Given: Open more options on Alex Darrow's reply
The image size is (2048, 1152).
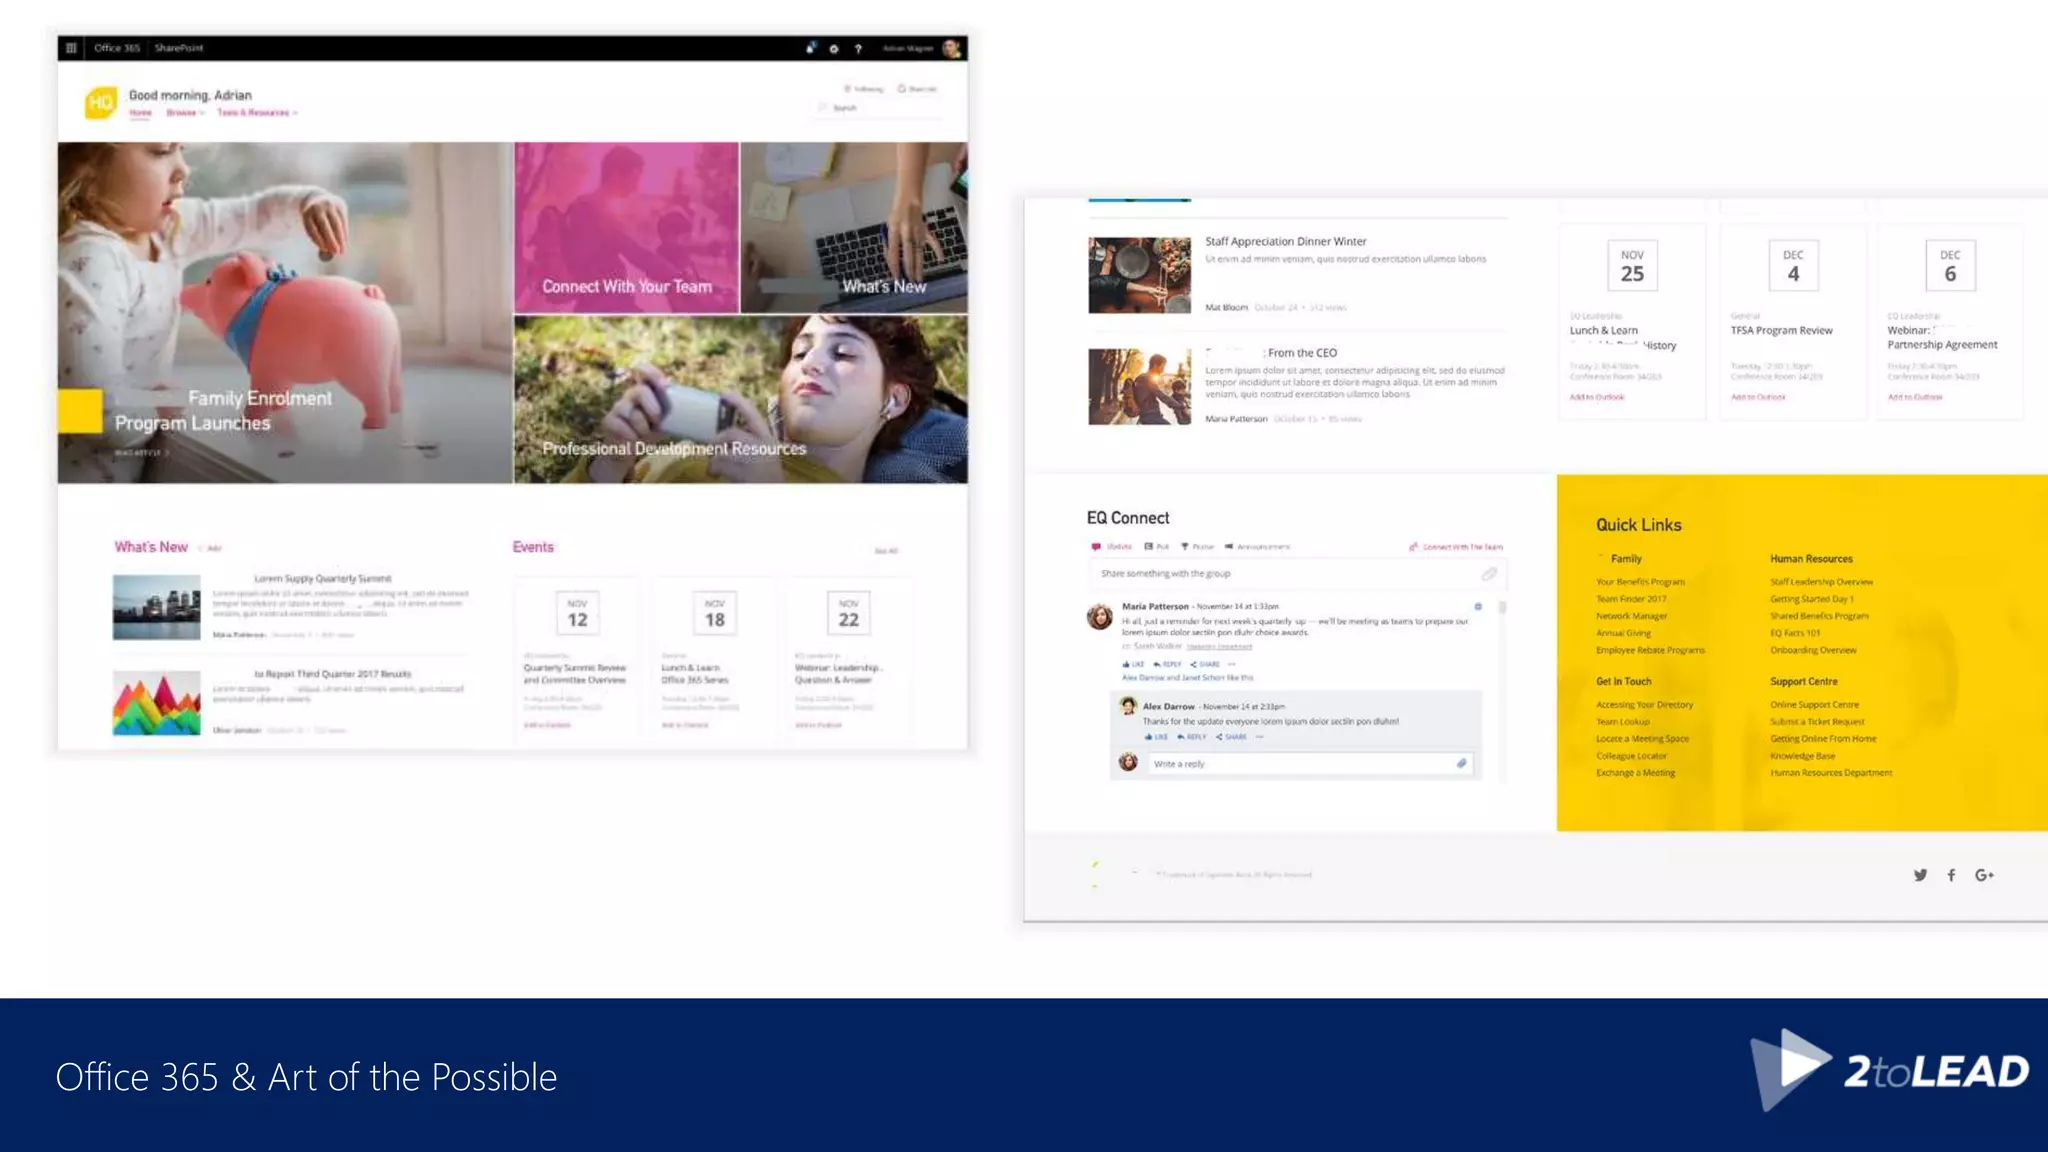Looking at the screenshot, I should pyautogui.click(x=1260, y=737).
